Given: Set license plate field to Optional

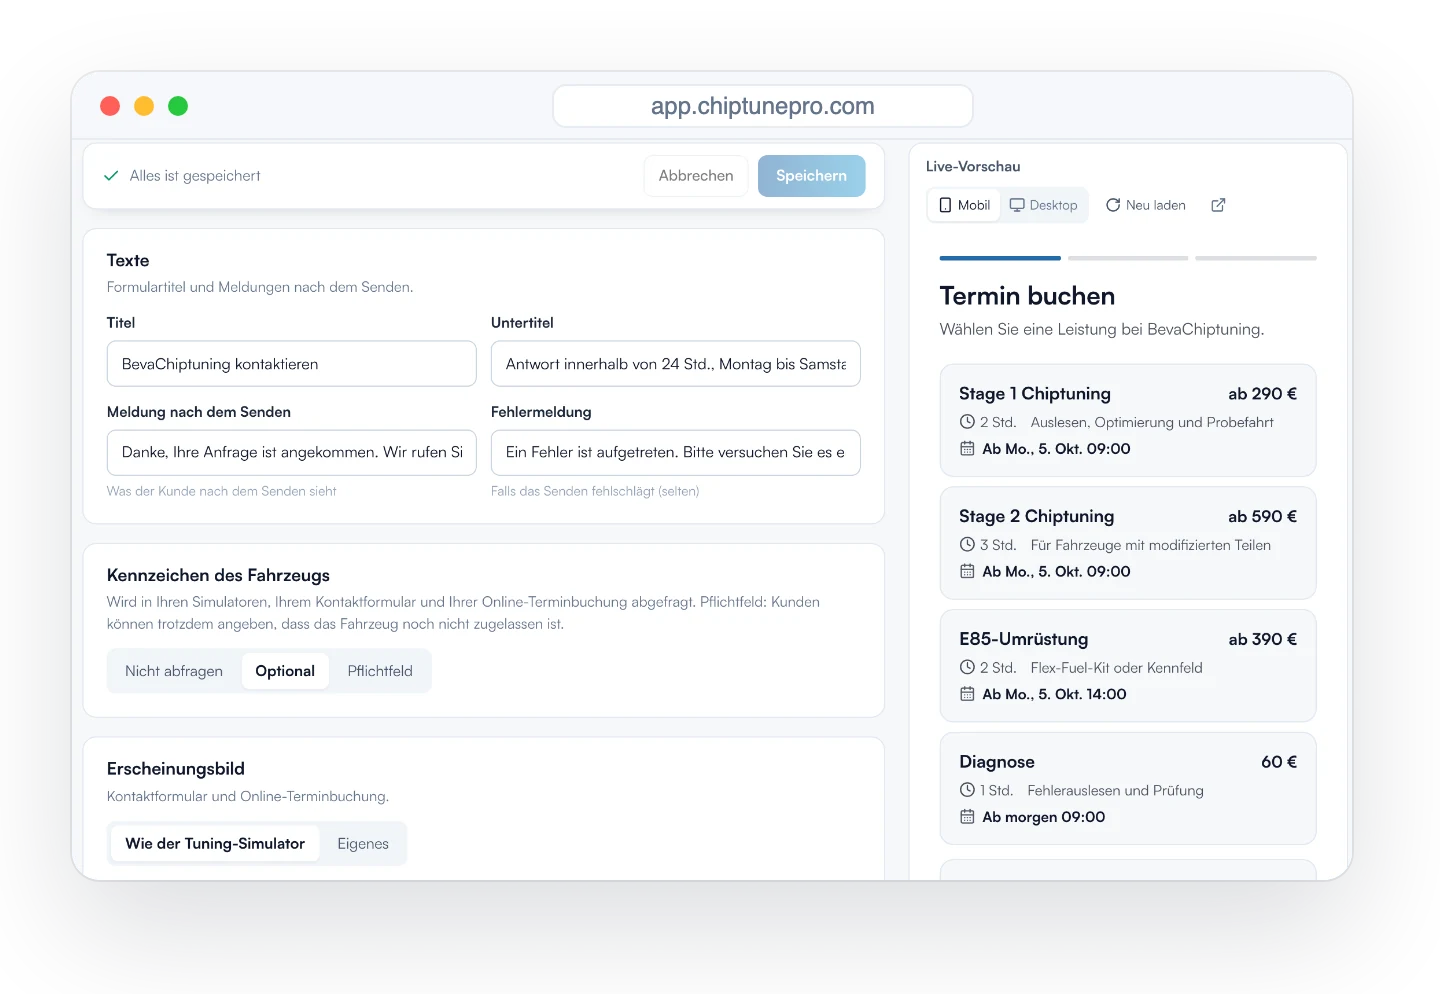Looking at the screenshot, I should pos(285,671).
